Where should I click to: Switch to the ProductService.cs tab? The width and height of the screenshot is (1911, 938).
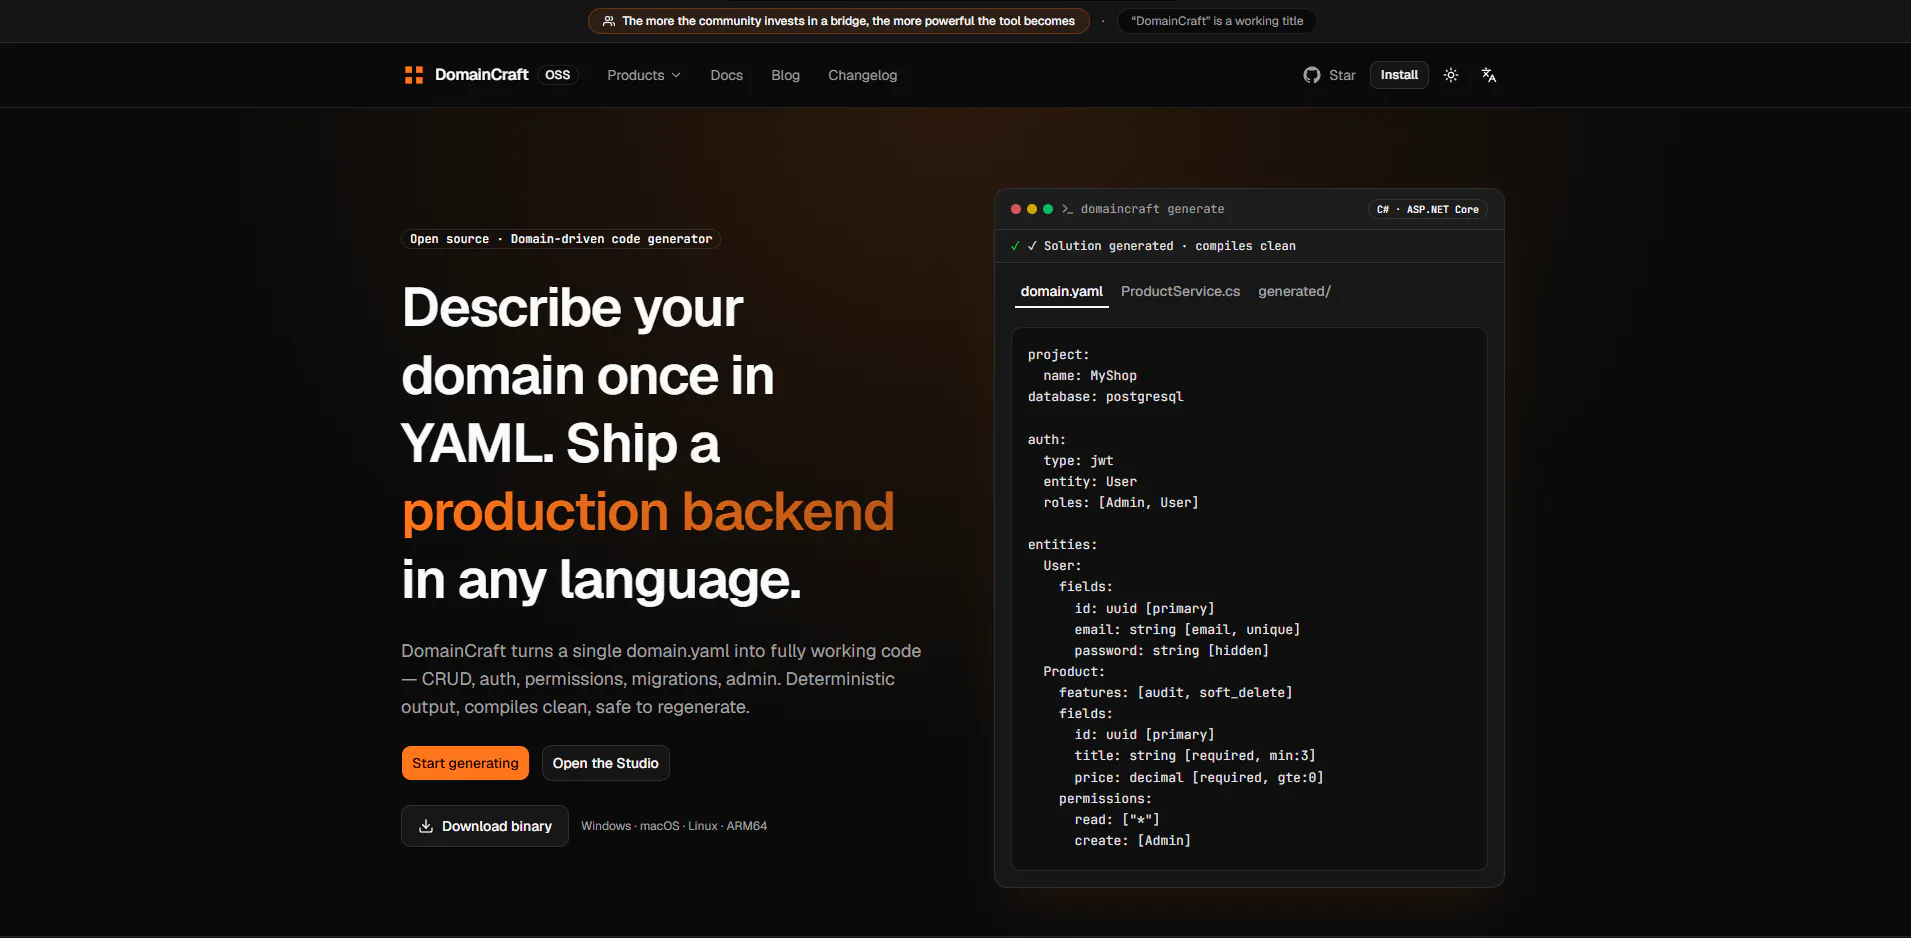tap(1181, 291)
